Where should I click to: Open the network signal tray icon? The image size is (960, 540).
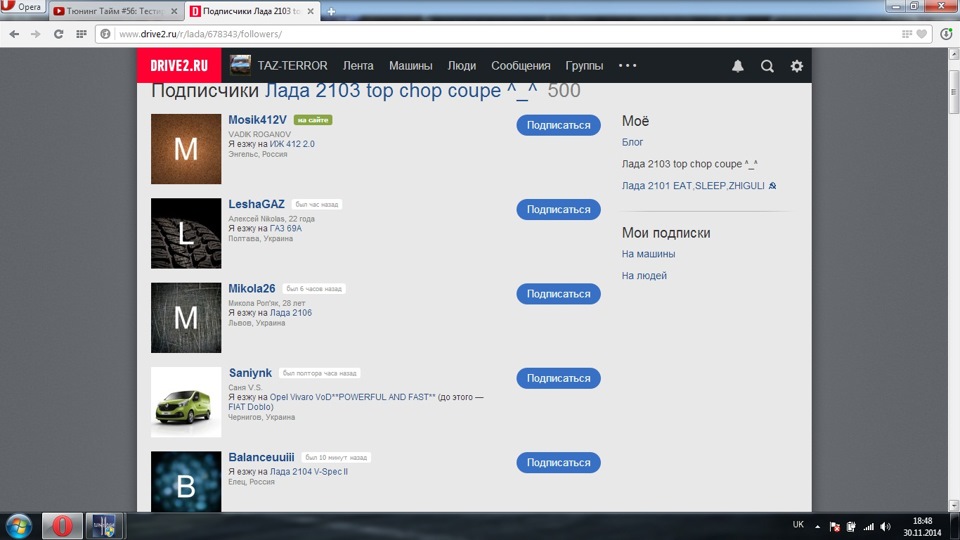coord(869,527)
